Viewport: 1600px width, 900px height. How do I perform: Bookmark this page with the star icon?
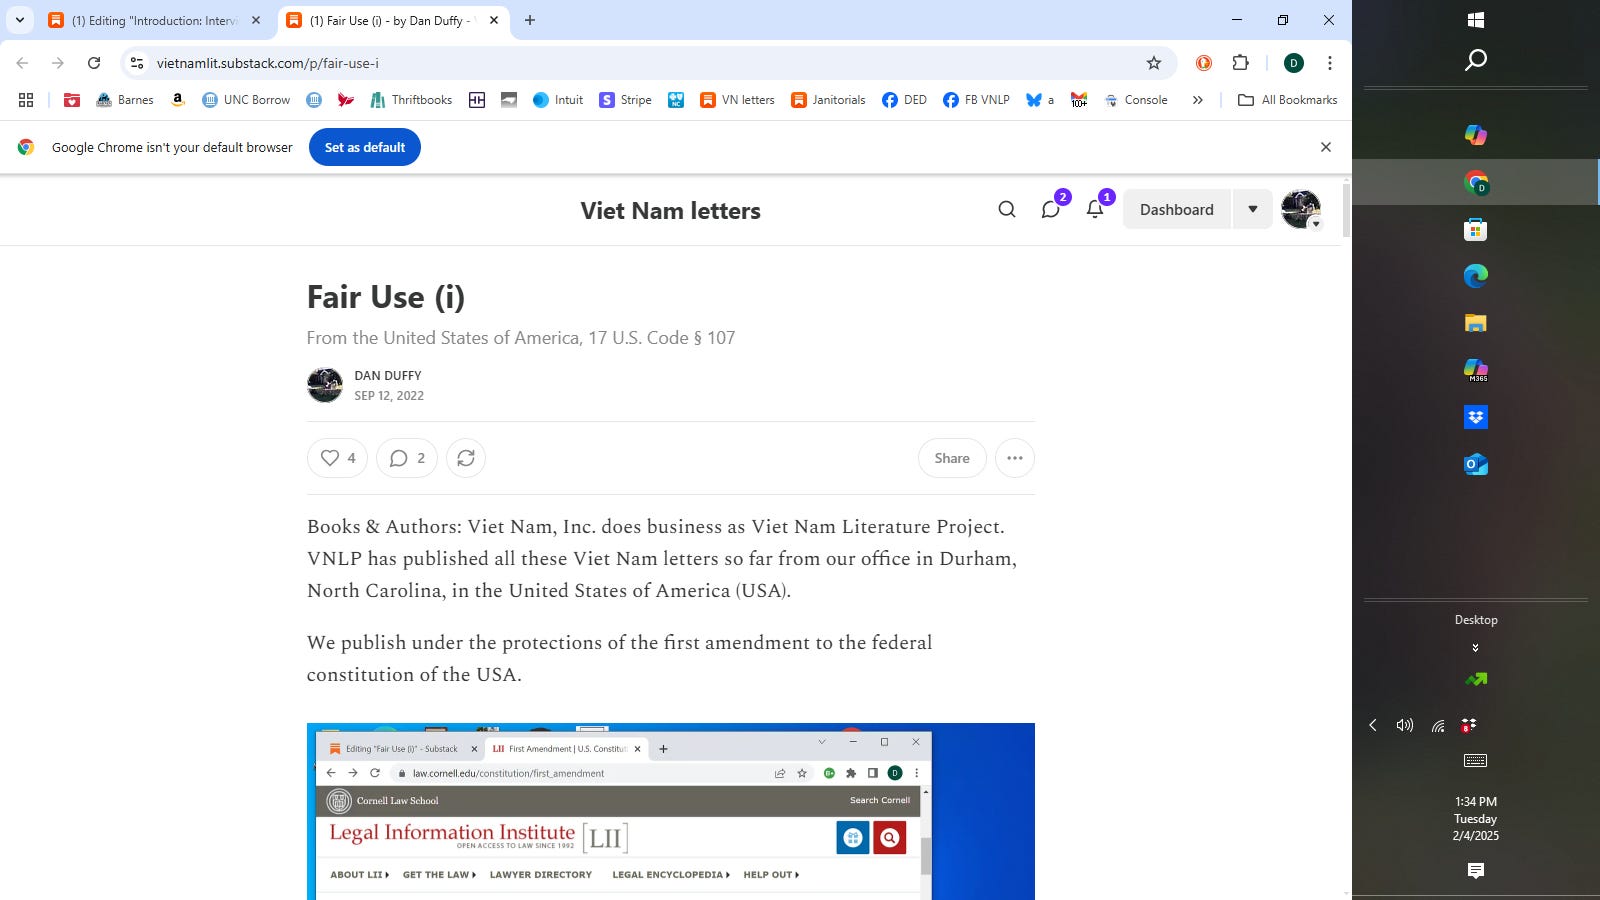click(x=1154, y=63)
